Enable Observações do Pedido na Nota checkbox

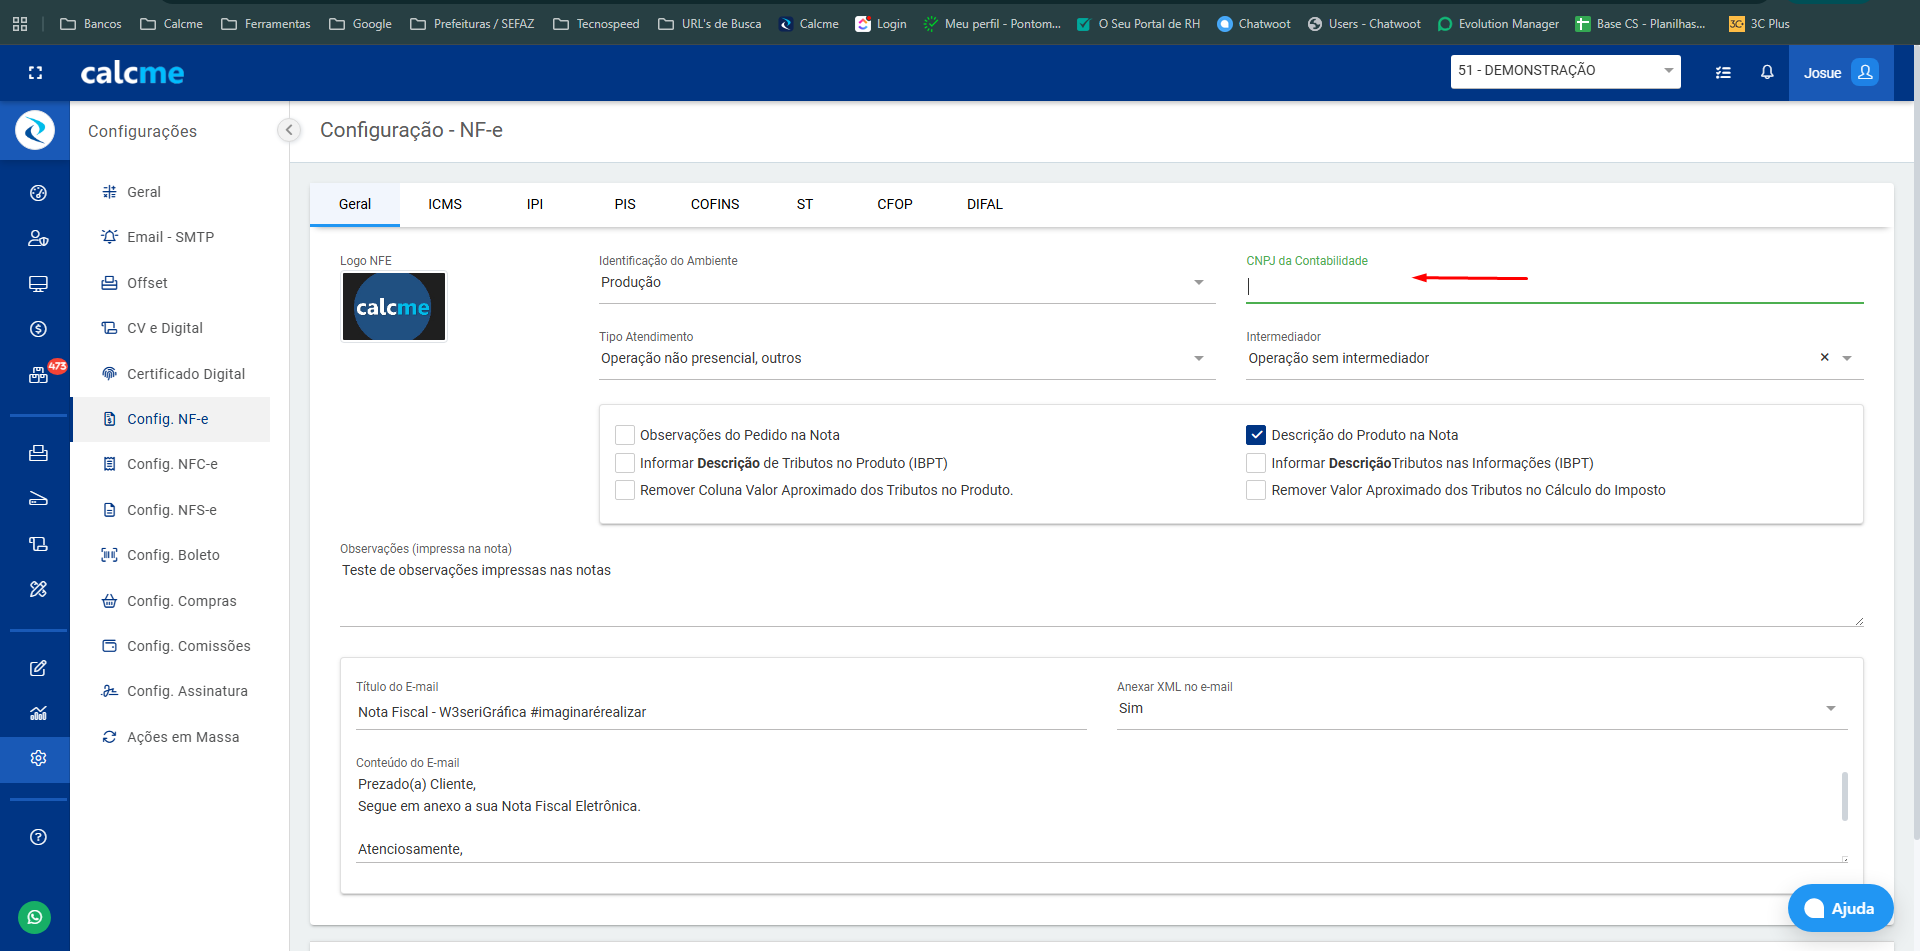click(x=625, y=435)
